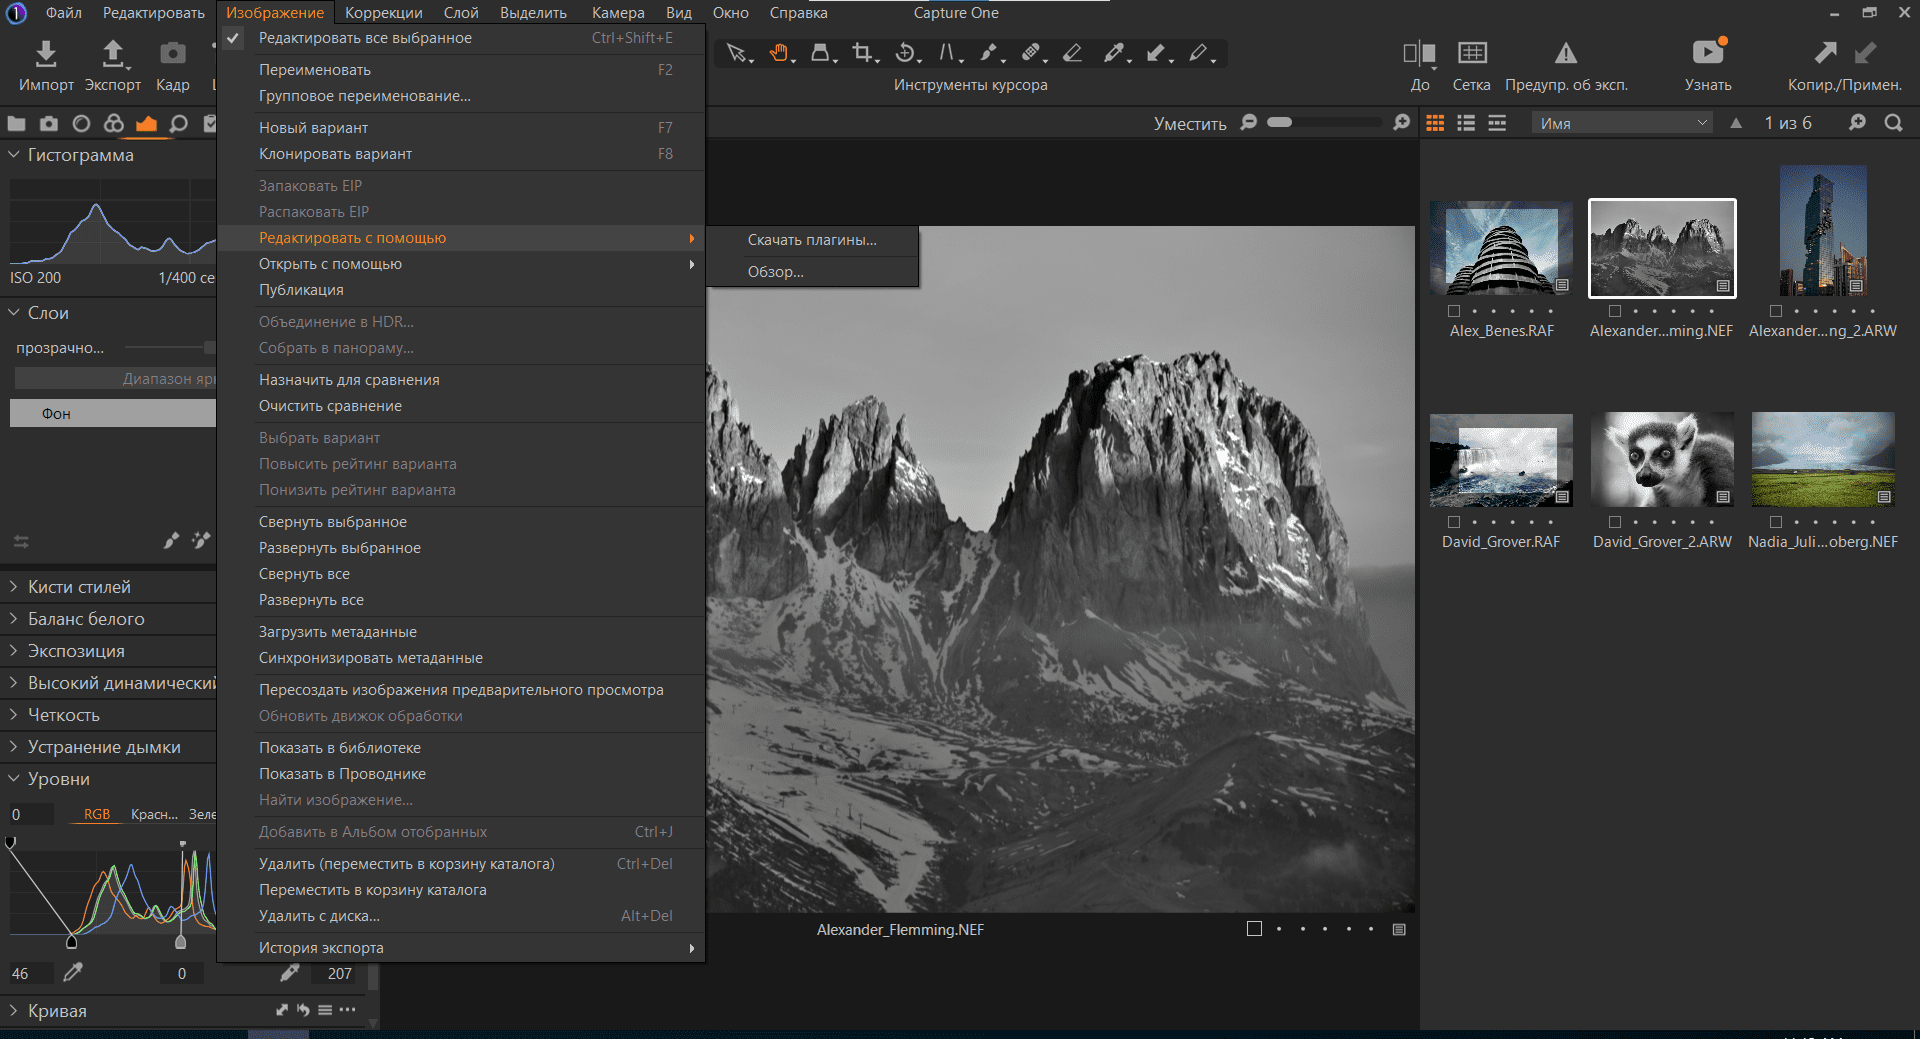Open the 'Имя' sort dropdown
This screenshot has height=1039, width=1920.
[x=1622, y=123]
